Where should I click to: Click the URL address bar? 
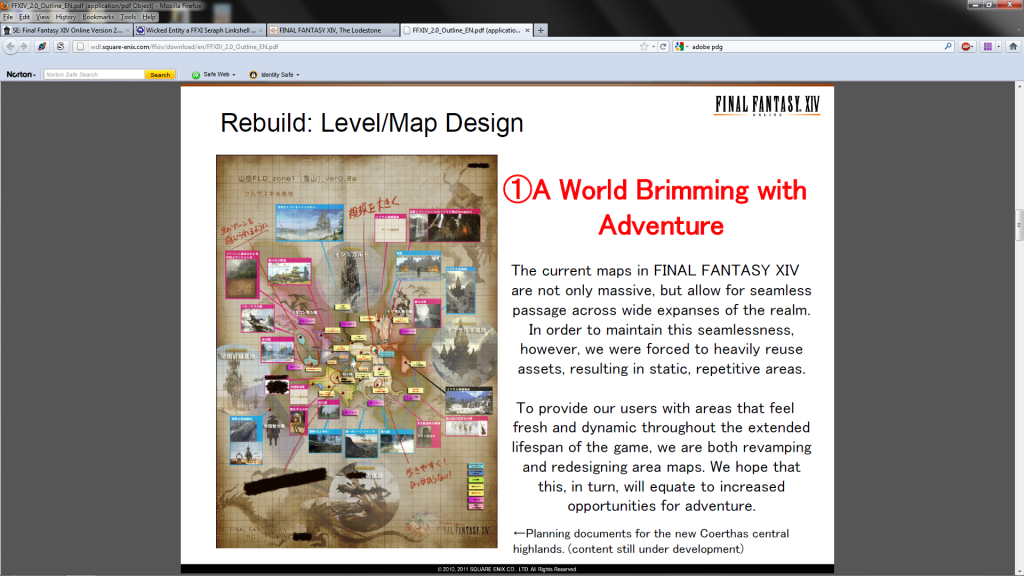click(350, 46)
